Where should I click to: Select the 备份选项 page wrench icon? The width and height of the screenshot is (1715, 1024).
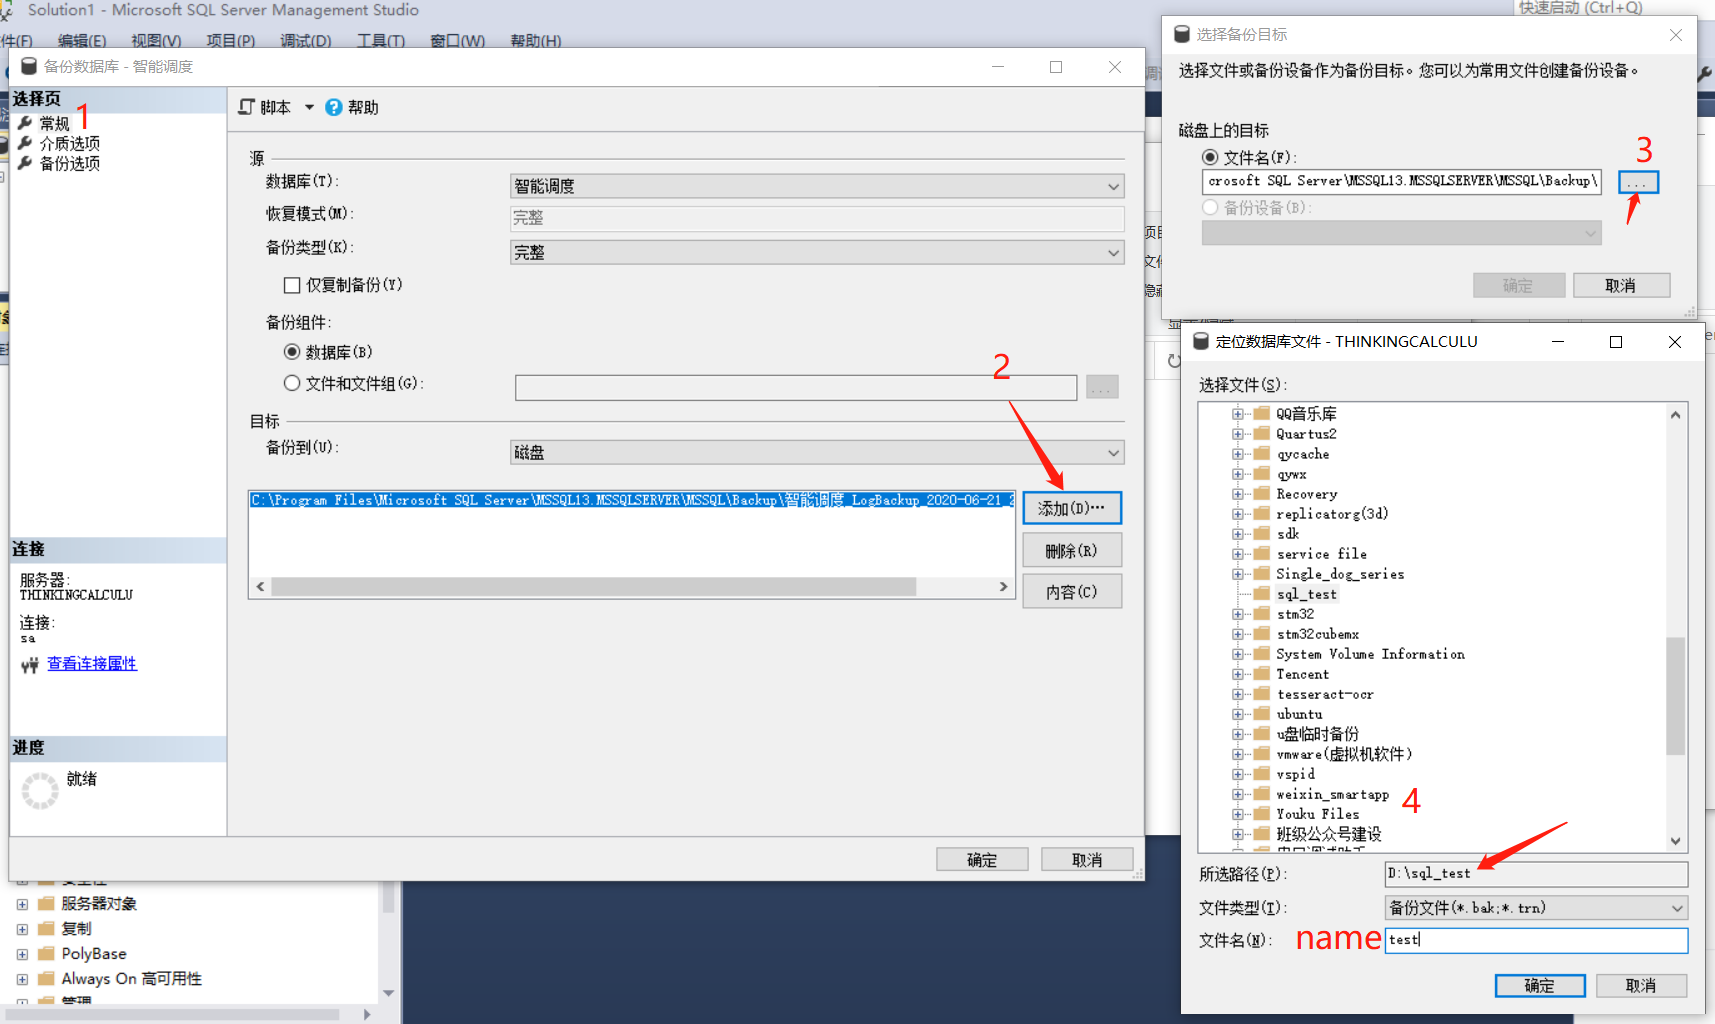[26, 163]
